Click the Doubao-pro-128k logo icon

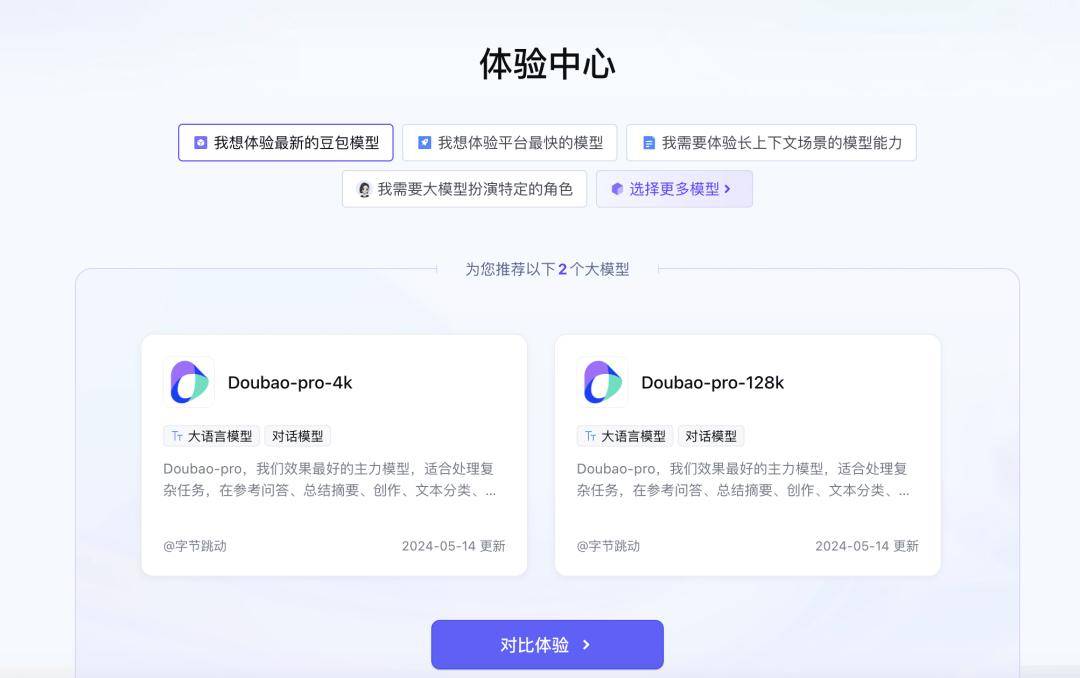pos(602,382)
